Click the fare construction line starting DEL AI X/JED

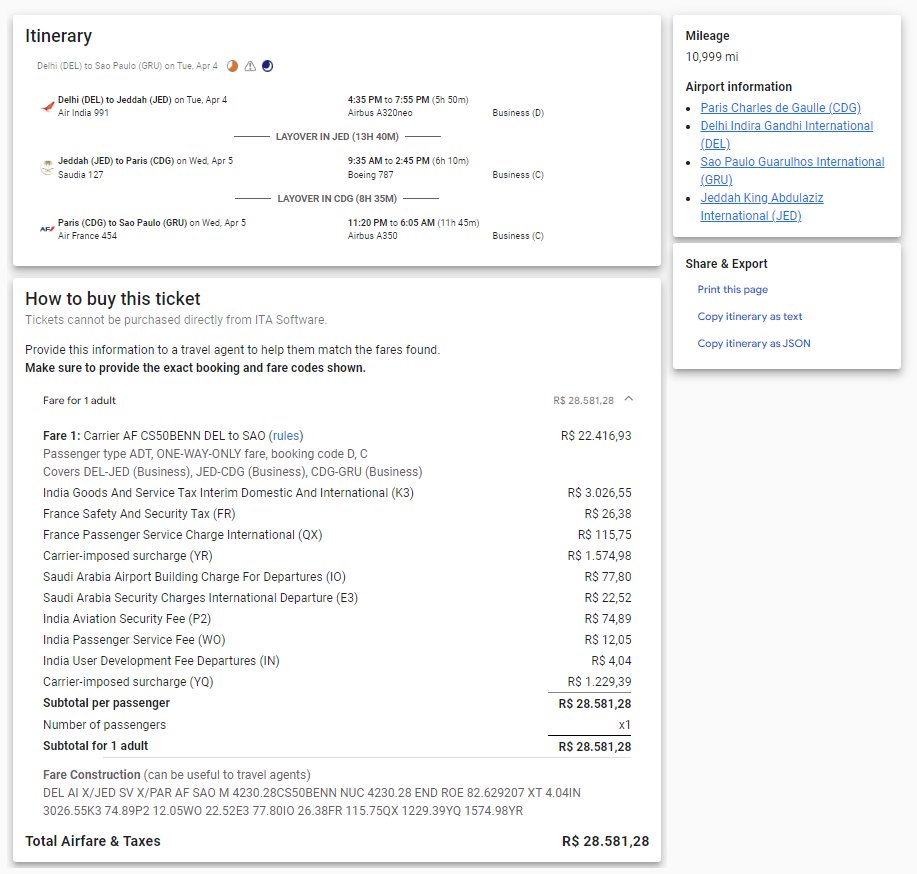point(312,793)
